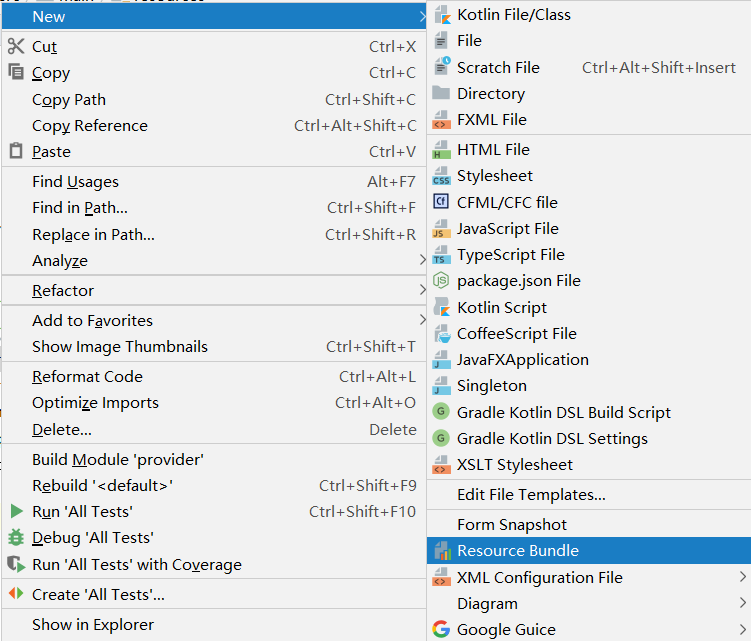Select Copy Path menu entry

214,100
